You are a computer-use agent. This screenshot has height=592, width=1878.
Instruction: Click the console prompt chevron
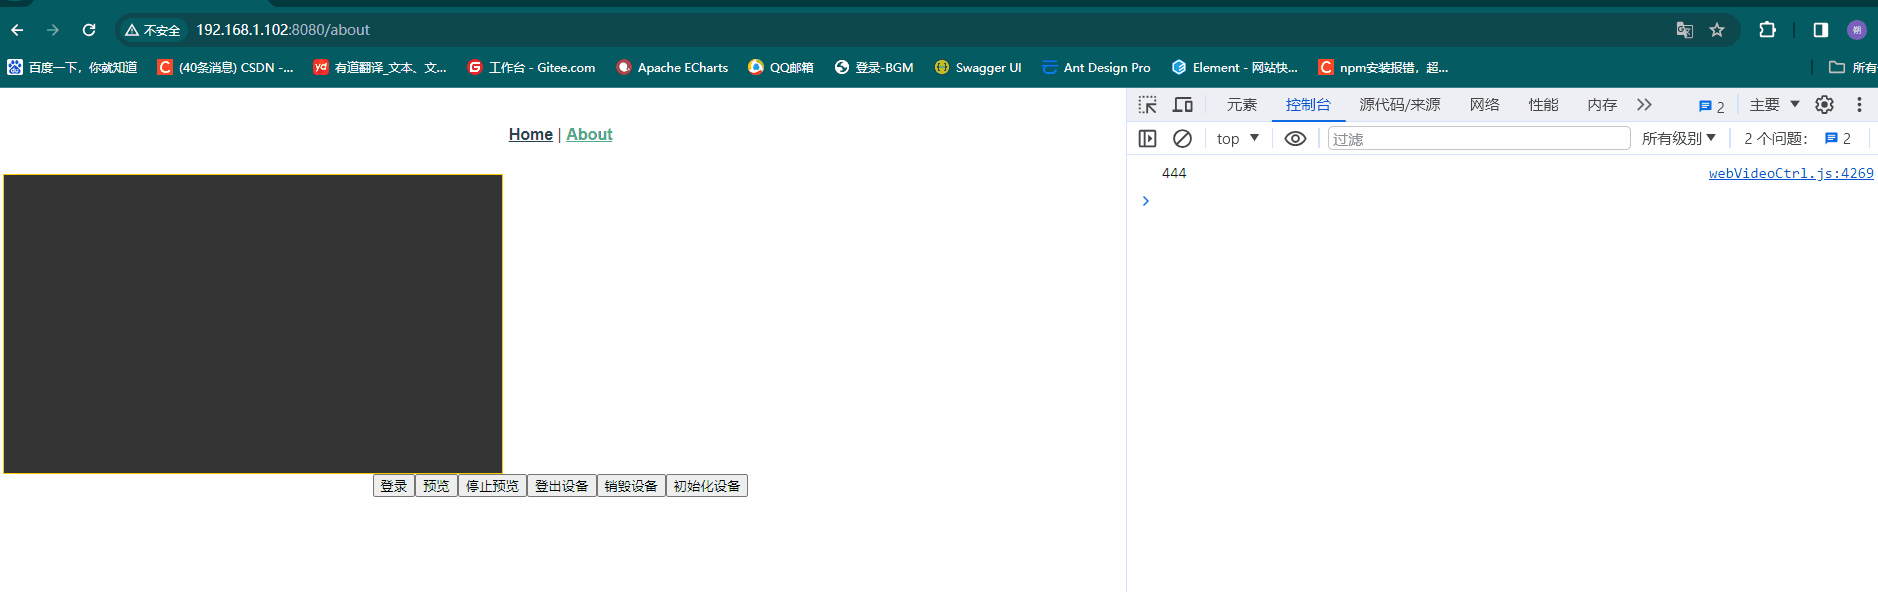1146,201
